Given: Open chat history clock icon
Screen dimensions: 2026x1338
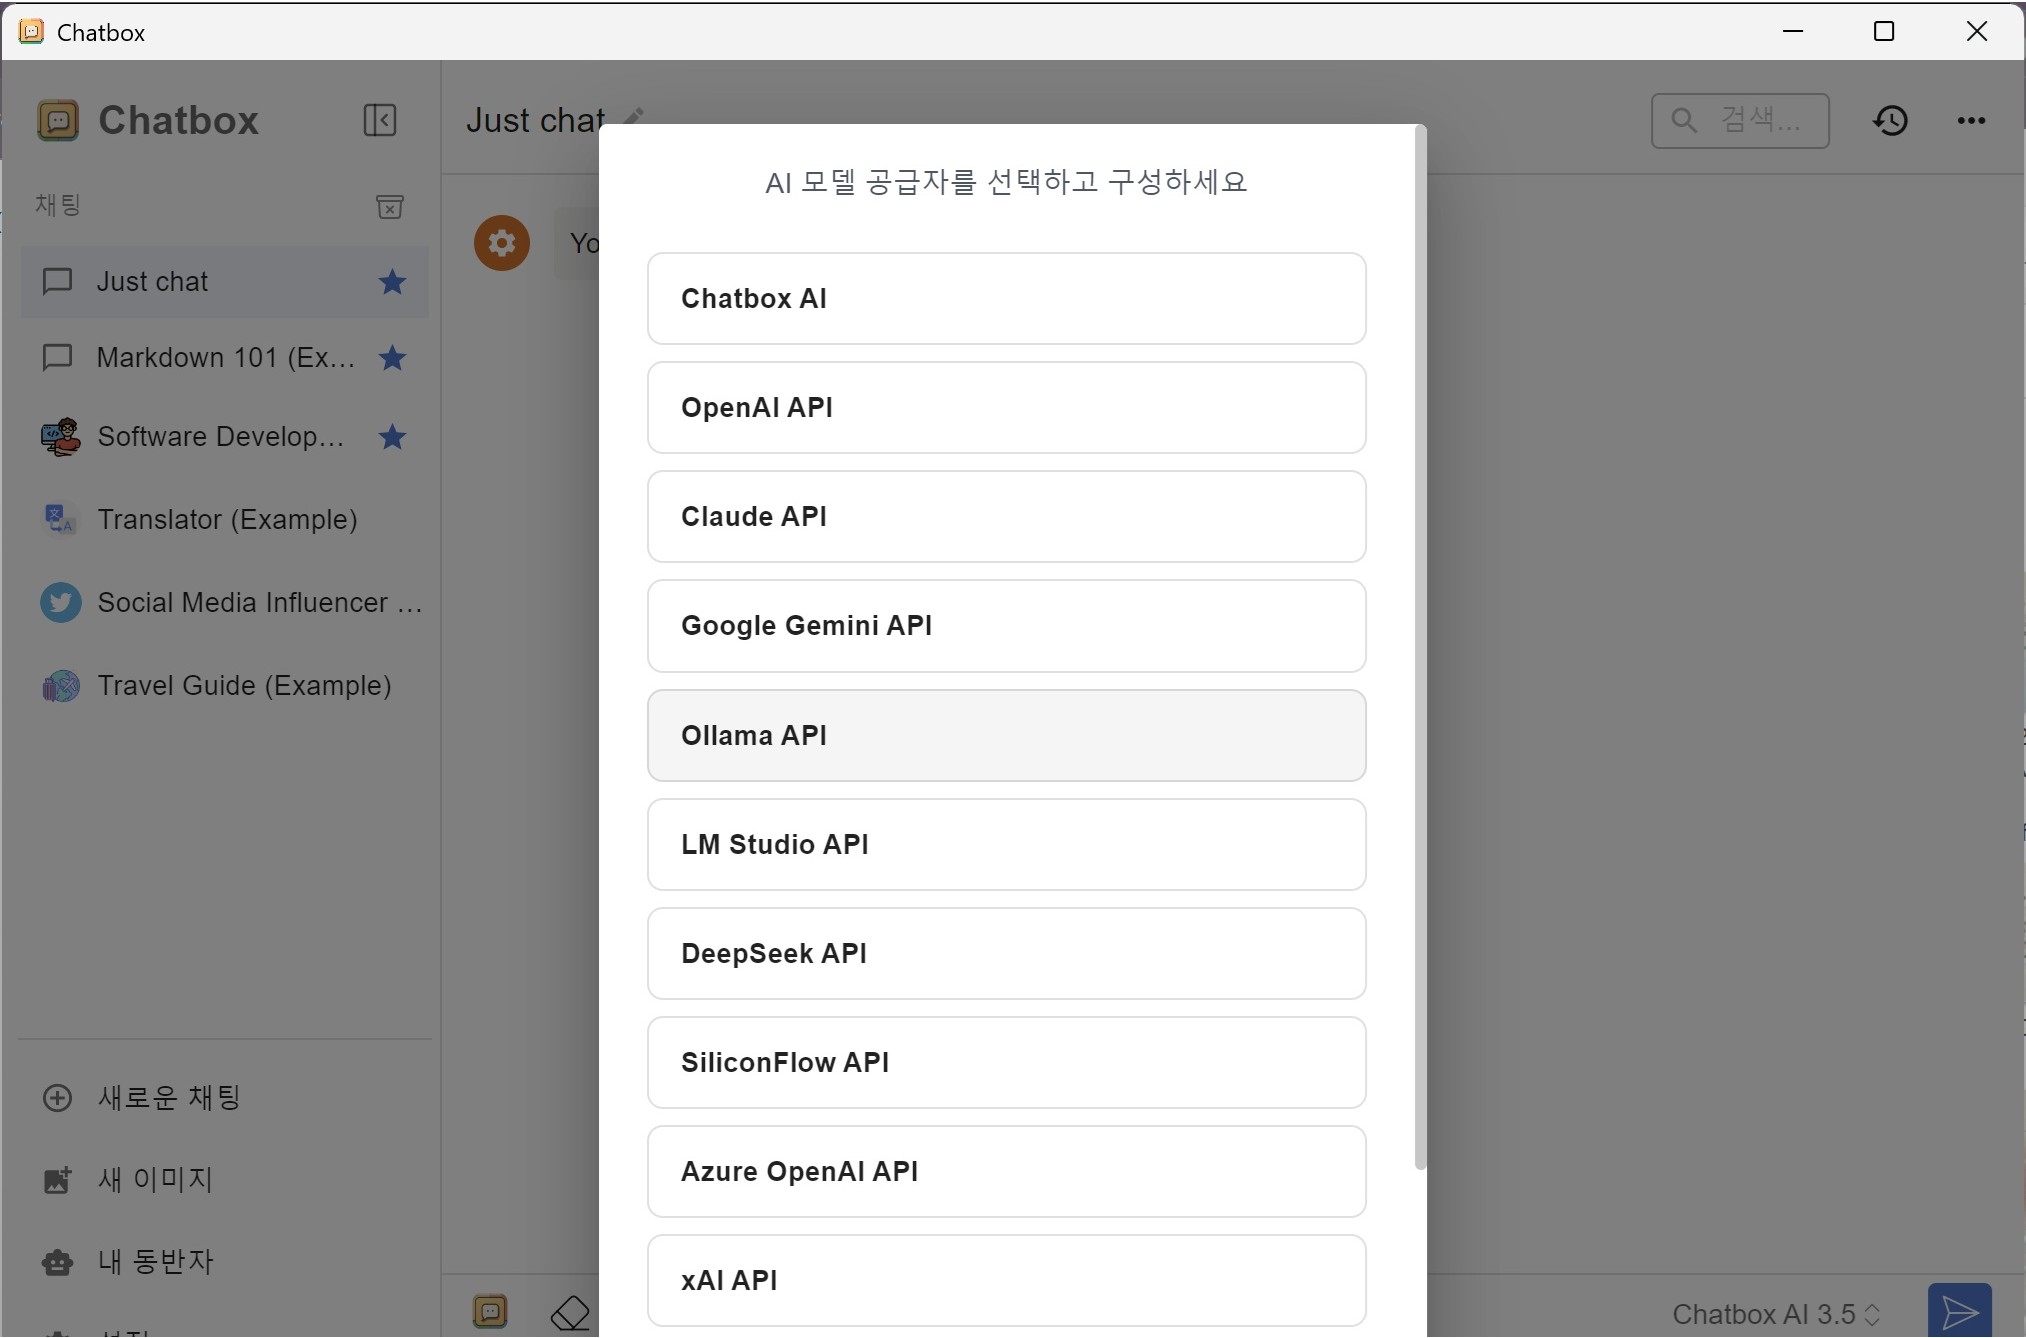Looking at the screenshot, I should 1889,120.
